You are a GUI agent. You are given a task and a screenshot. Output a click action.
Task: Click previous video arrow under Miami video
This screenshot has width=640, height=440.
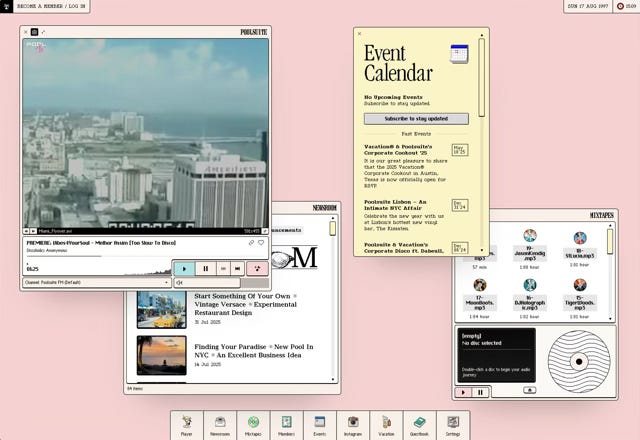[x=27, y=231]
